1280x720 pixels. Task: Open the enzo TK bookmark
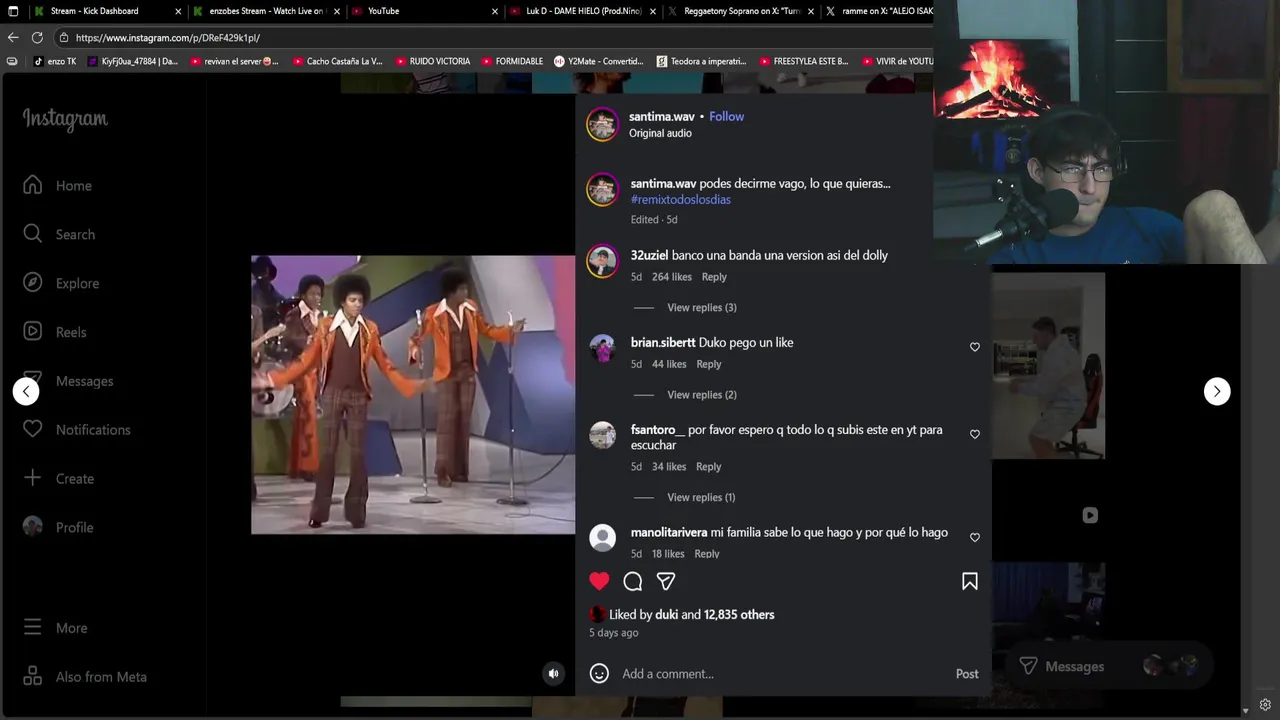55,61
